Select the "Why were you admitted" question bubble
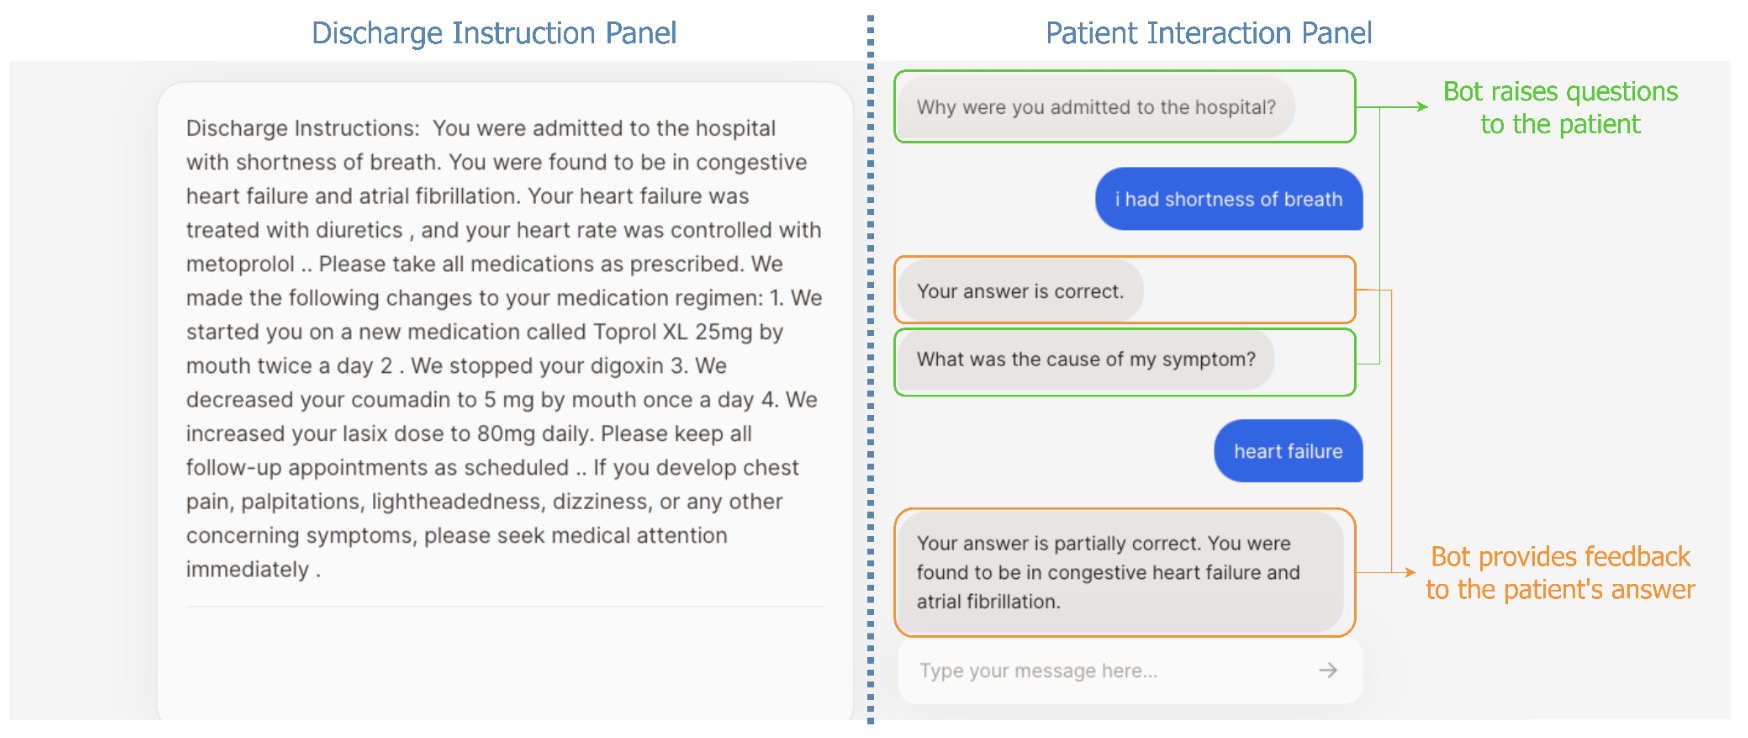The image size is (1748, 738). click(x=1096, y=107)
